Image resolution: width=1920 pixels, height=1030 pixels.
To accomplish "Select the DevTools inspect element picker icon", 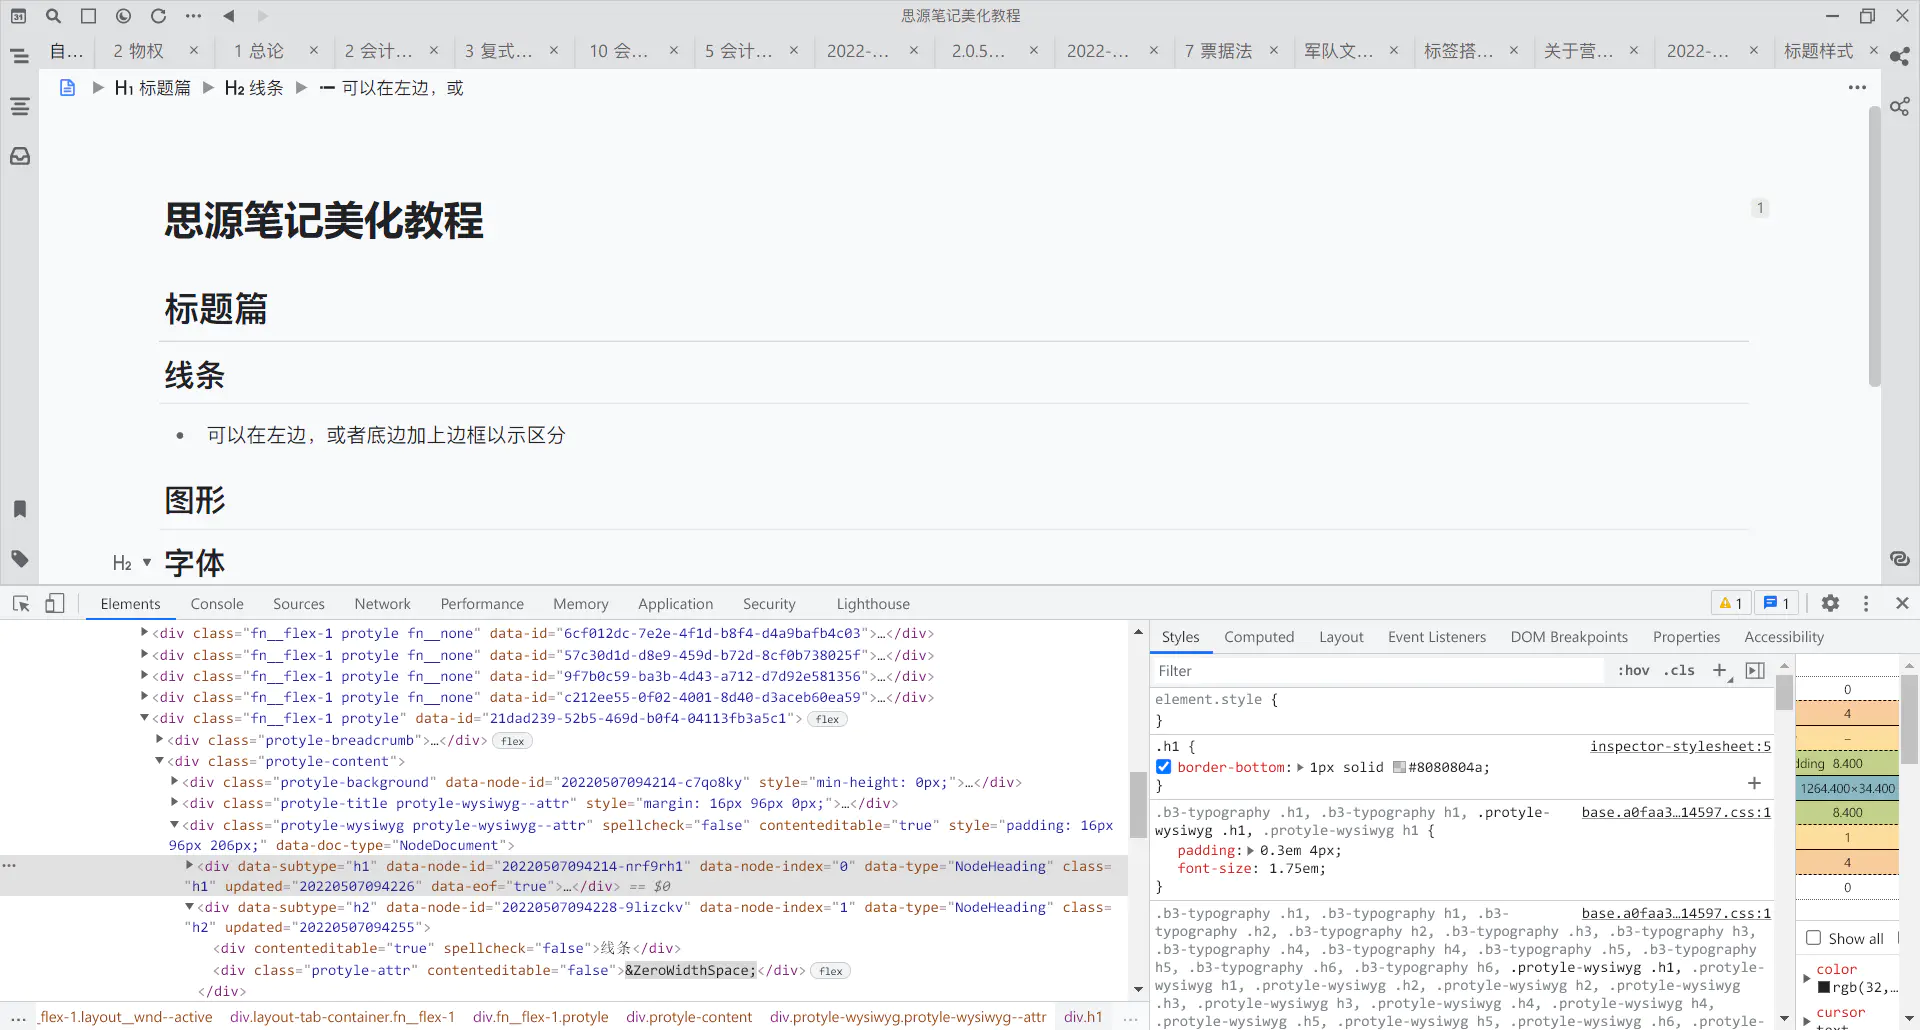I will click(21, 603).
